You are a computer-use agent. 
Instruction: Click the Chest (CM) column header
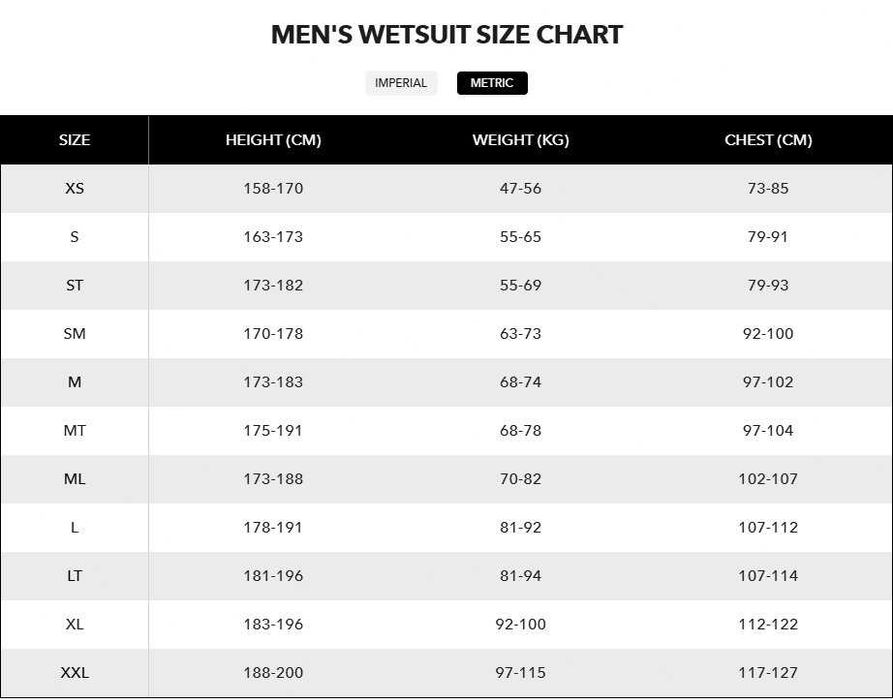pos(768,140)
